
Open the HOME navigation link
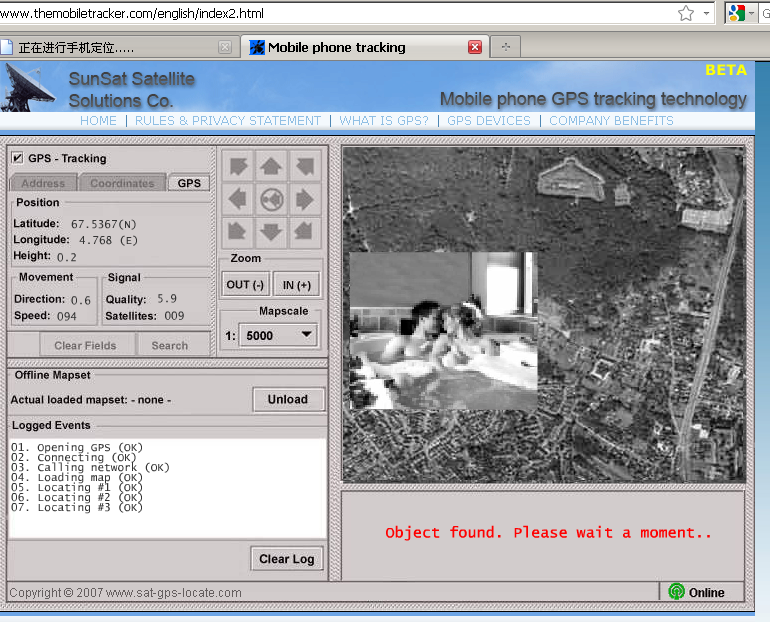point(98,121)
